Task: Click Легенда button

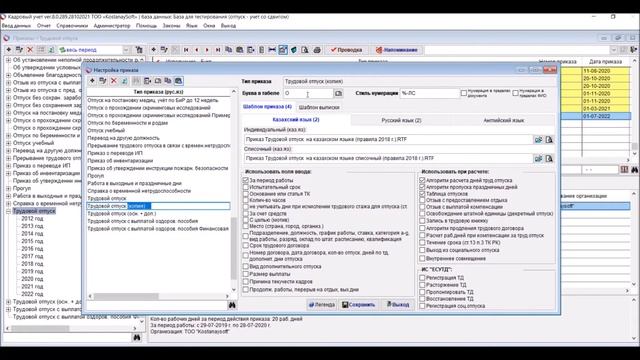Action: tap(322, 304)
